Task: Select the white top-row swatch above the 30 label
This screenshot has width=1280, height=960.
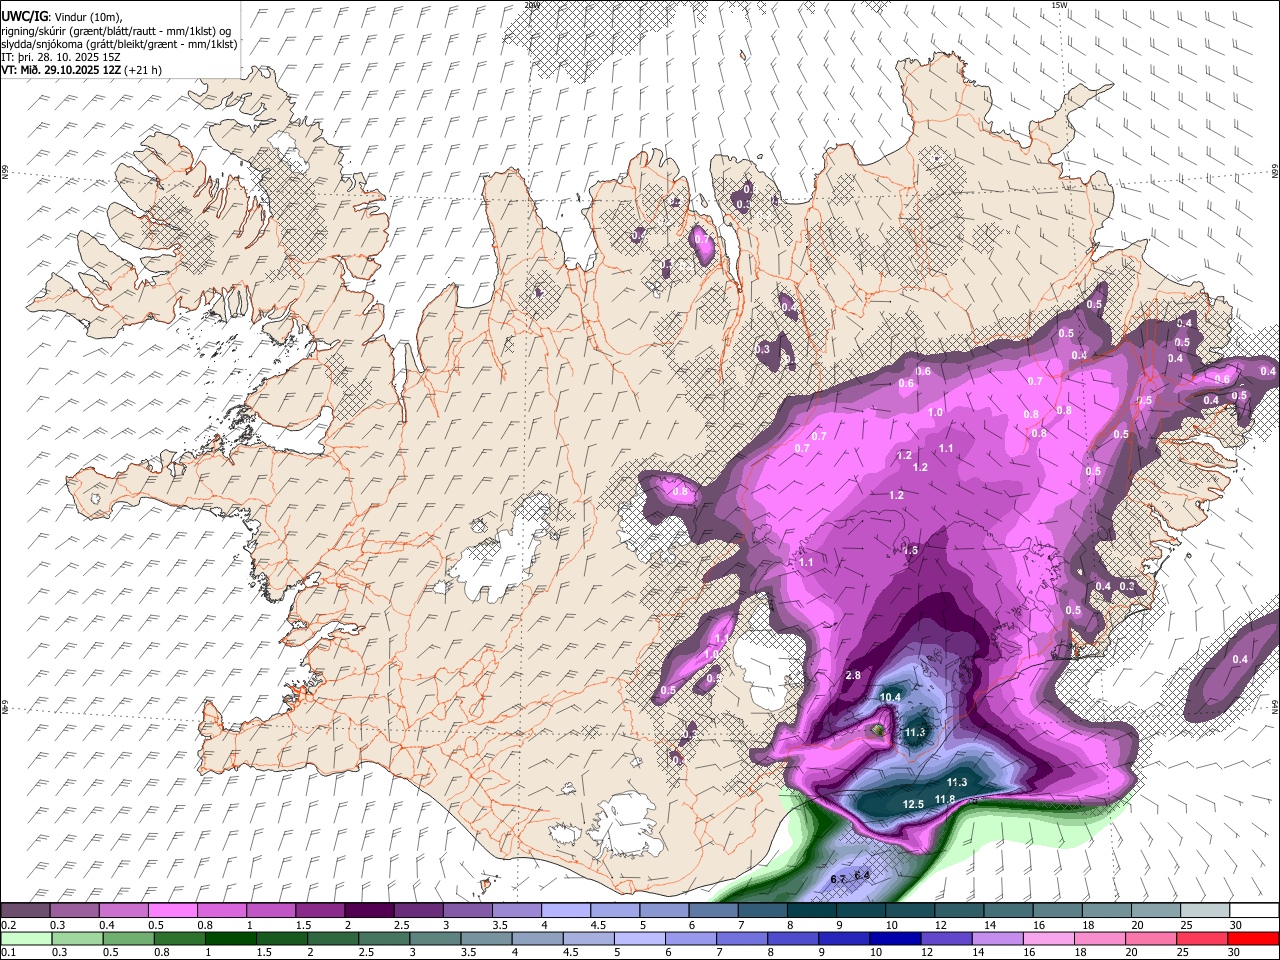Action: coord(1255,911)
